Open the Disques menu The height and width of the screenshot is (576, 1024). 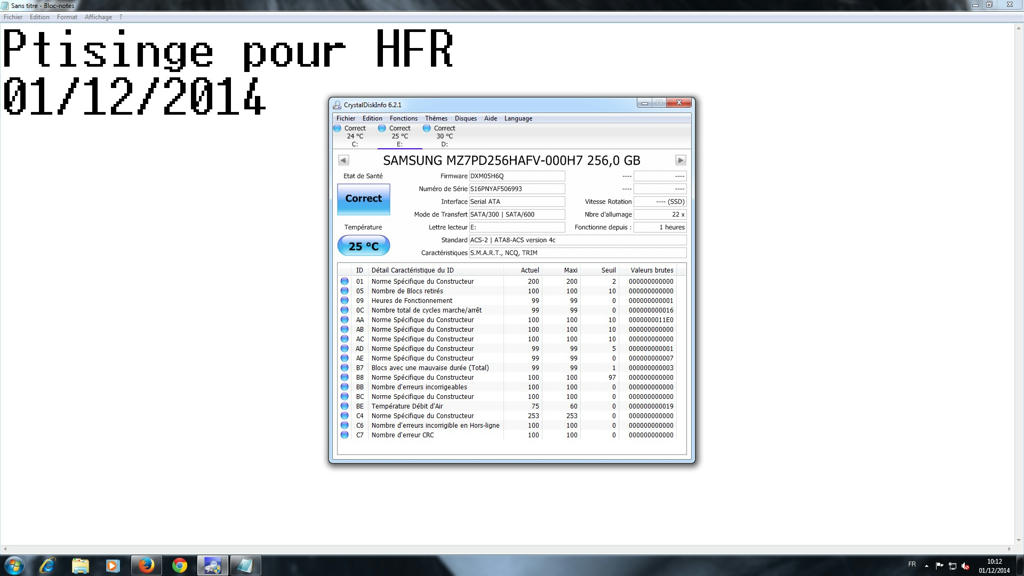[466, 118]
